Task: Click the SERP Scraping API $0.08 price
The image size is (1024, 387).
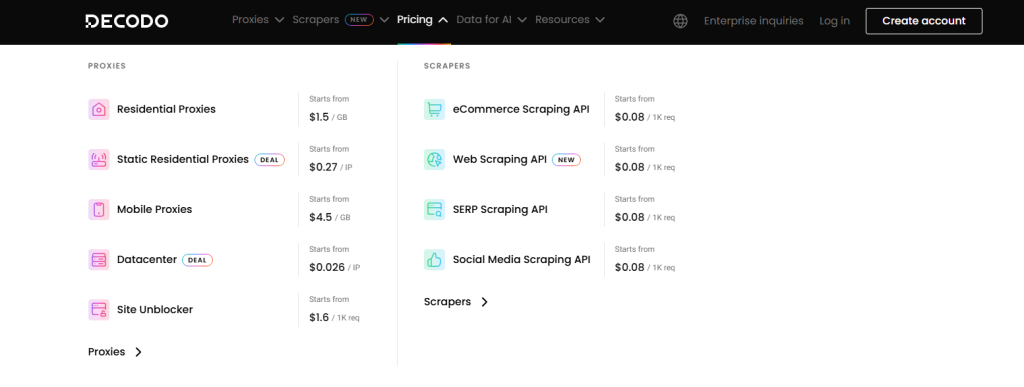Action: 645,217
